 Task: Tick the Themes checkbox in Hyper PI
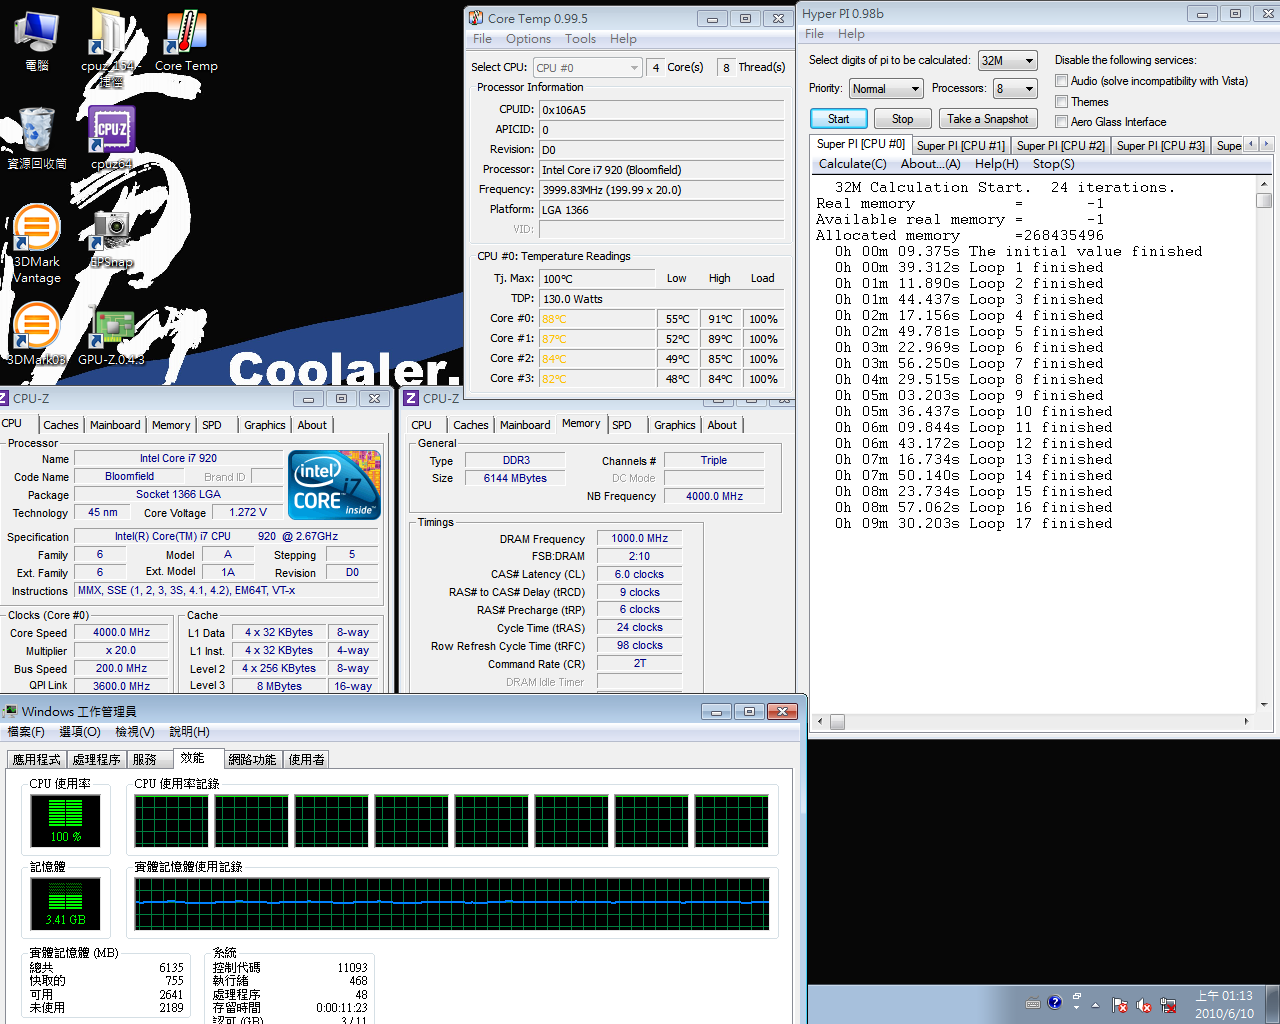[x=1061, y=102]
